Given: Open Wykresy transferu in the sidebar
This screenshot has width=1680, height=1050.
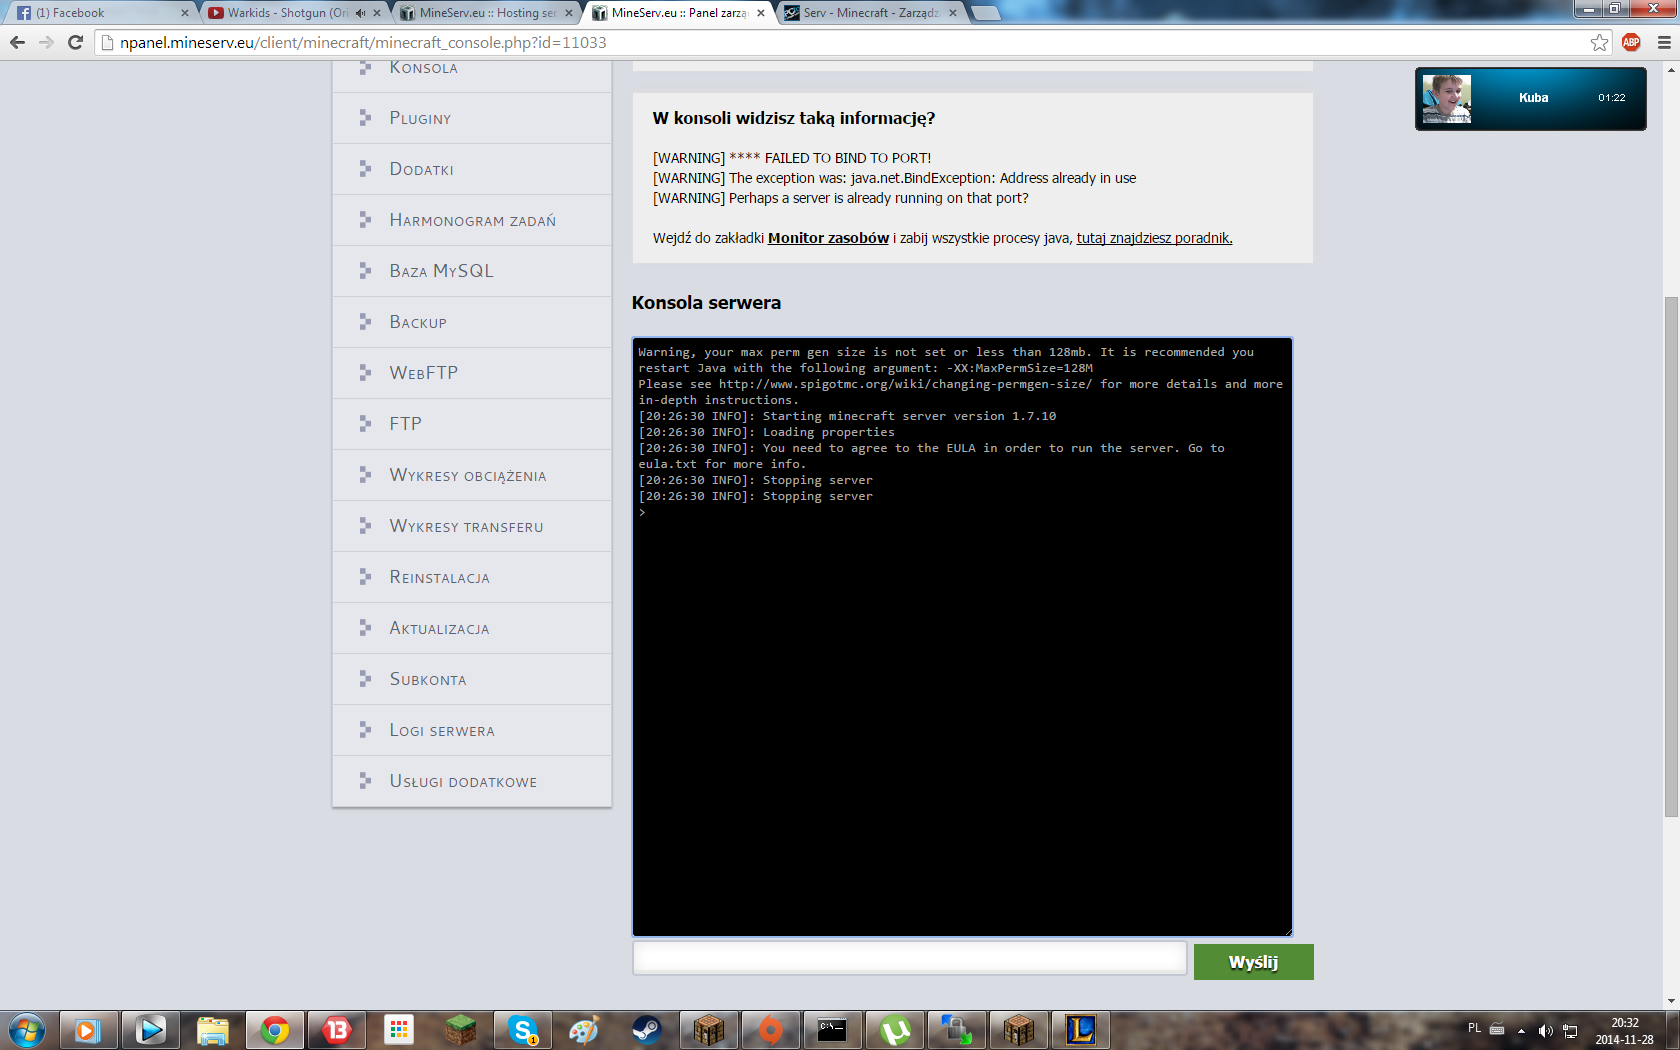Looking at the screenshot, I should [472, 526].
